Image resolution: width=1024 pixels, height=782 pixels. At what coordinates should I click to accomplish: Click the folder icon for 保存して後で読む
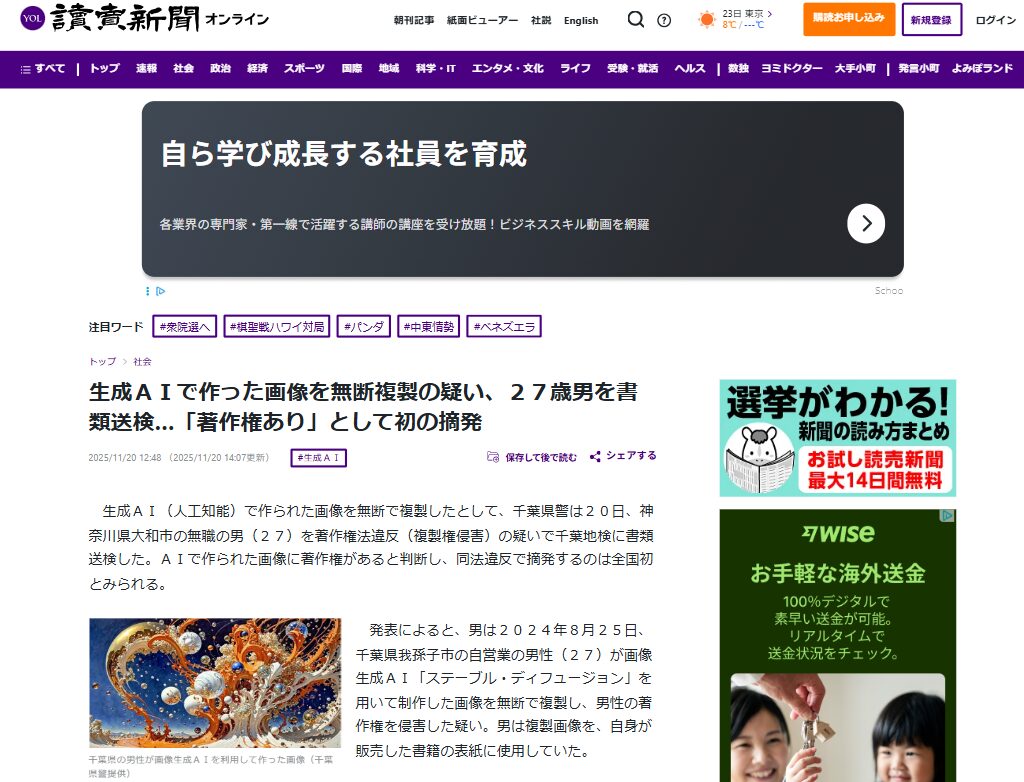click(492, 457)
